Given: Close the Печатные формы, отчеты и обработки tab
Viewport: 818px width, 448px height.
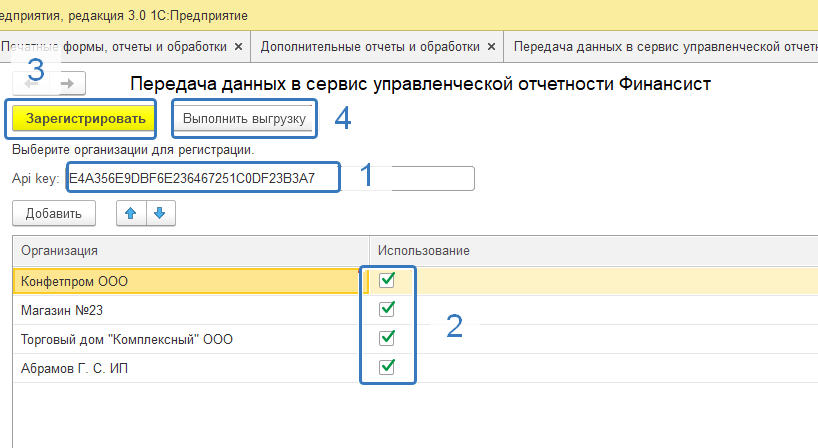Looking at the screenshot, I should pos(238,47).
